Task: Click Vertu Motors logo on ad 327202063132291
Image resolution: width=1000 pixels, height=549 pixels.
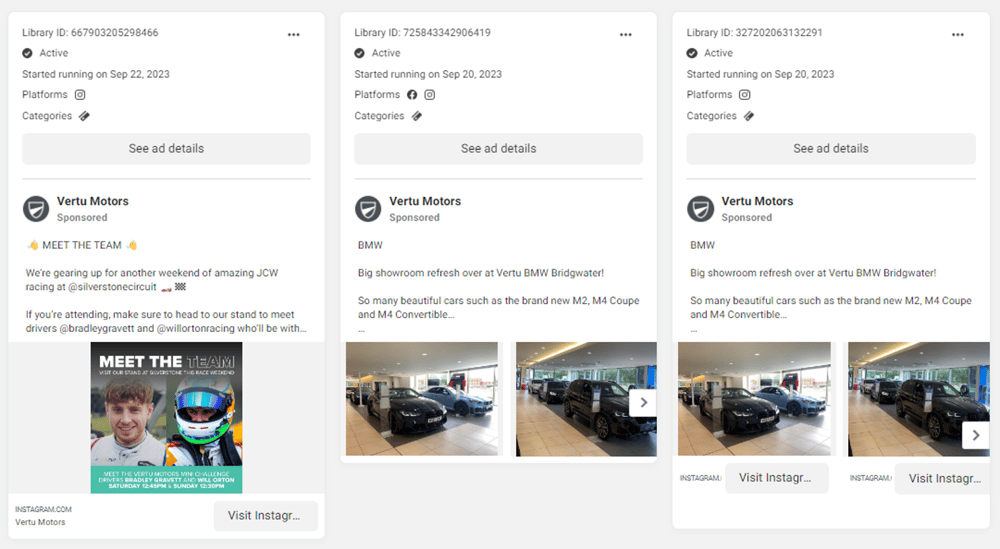Action: [700, 209]
